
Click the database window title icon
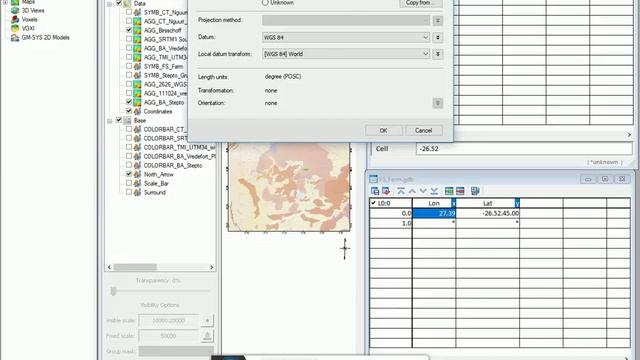373,179
